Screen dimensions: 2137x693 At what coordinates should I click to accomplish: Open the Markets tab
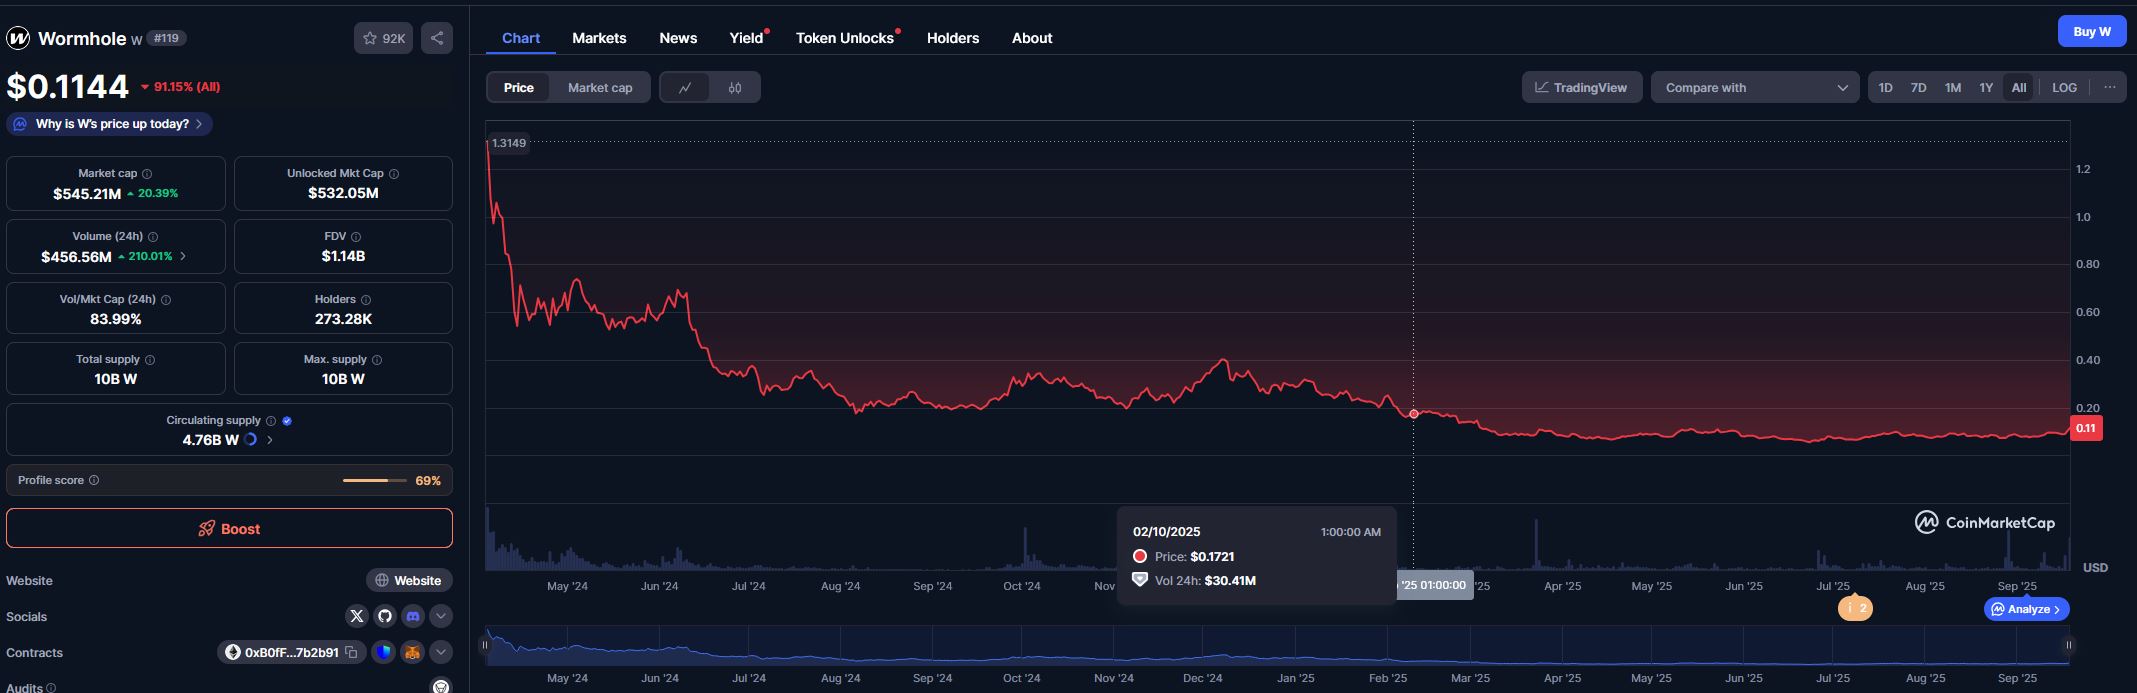599,38
